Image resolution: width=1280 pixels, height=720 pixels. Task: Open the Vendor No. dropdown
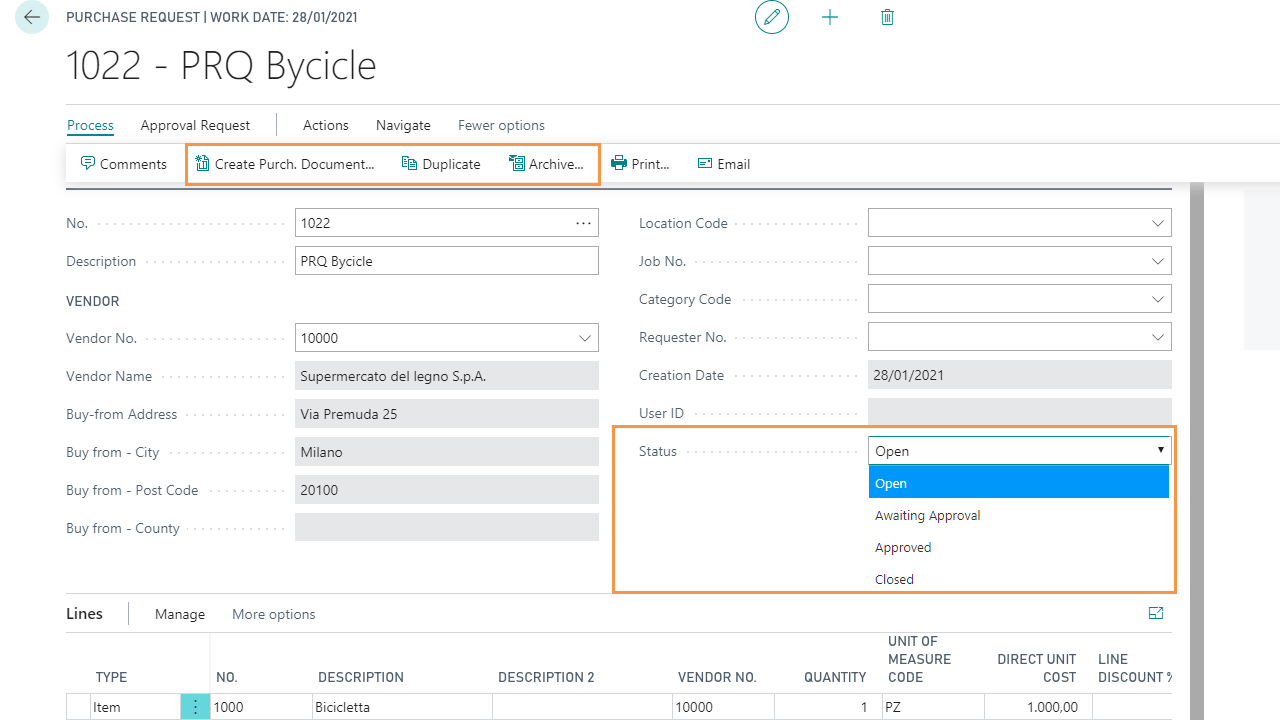(x=585, y=338)
